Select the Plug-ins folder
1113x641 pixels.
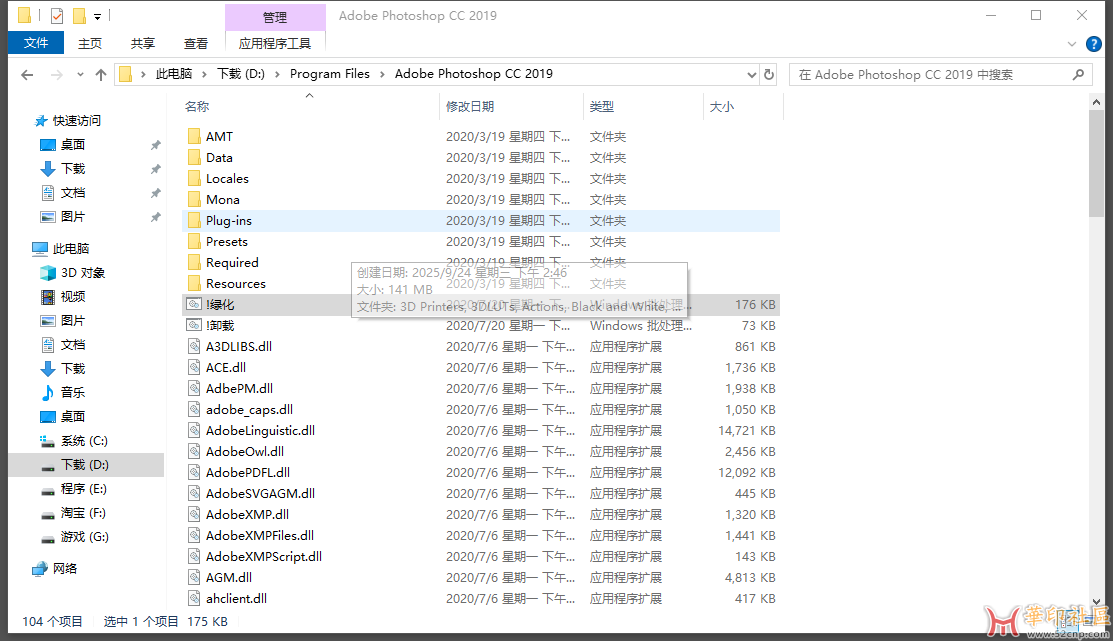pos(228,220)
